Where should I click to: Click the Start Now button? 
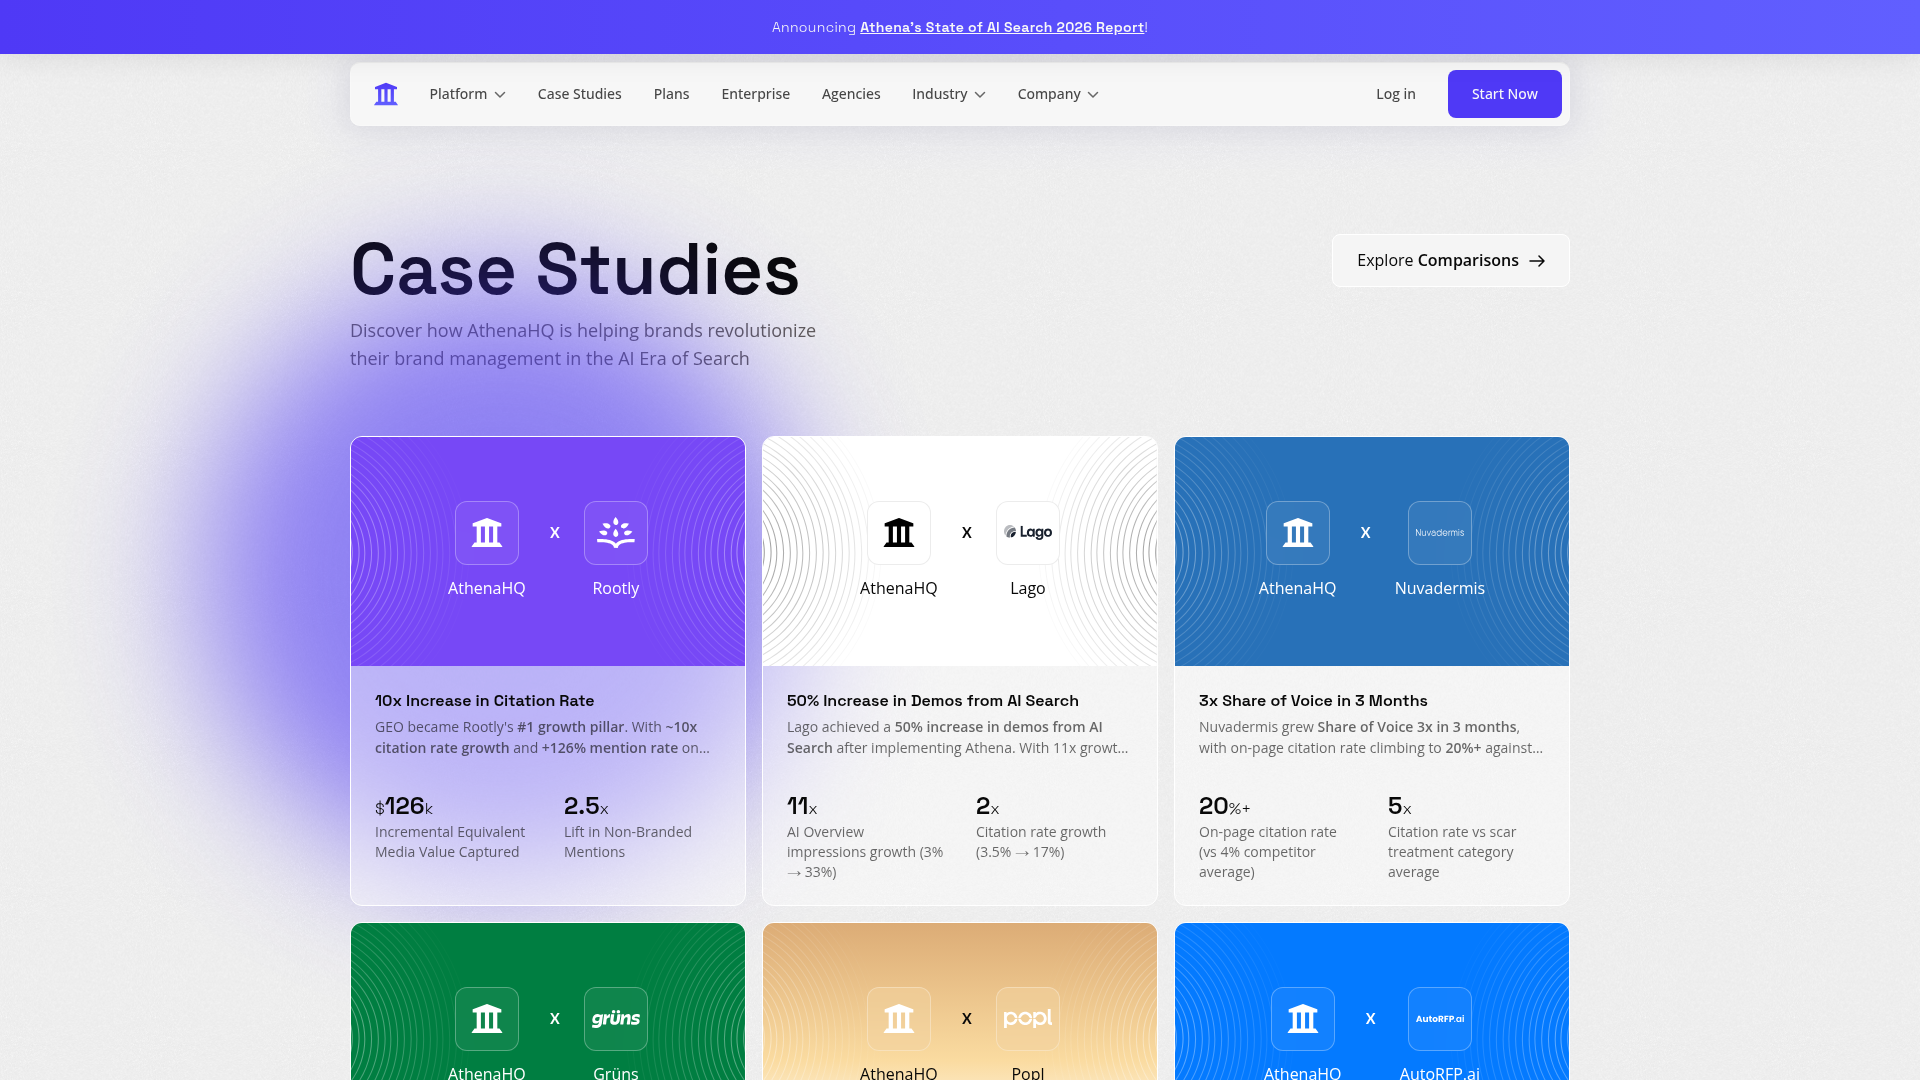1504,94
